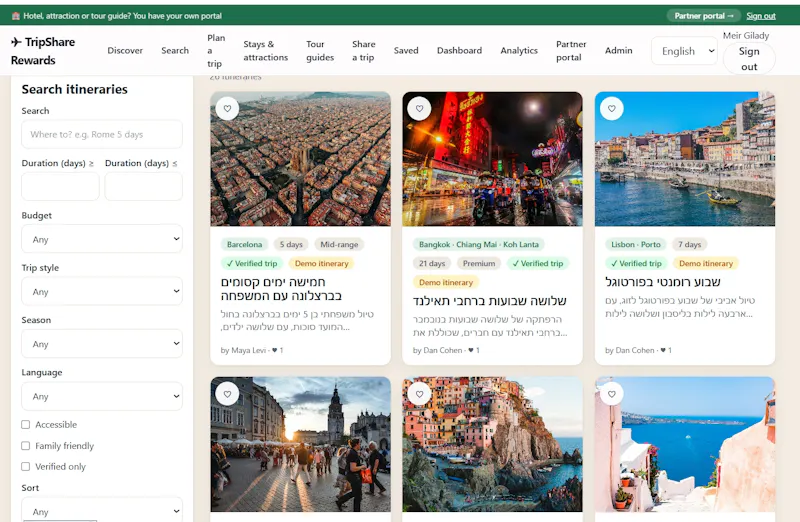This screenshot has height=522, width=800.
Task: Click the Partner portal banner button
Action: 704,16
